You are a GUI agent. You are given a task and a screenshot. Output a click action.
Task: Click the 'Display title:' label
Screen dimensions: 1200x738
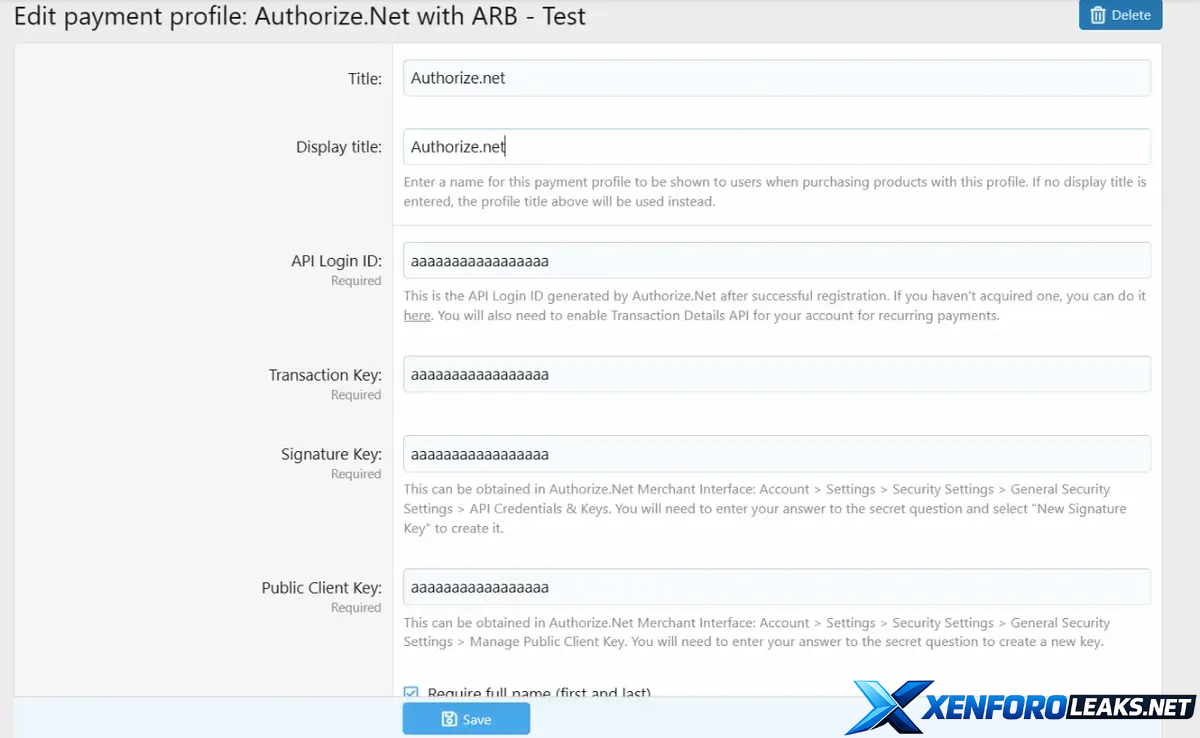(338, 147)
